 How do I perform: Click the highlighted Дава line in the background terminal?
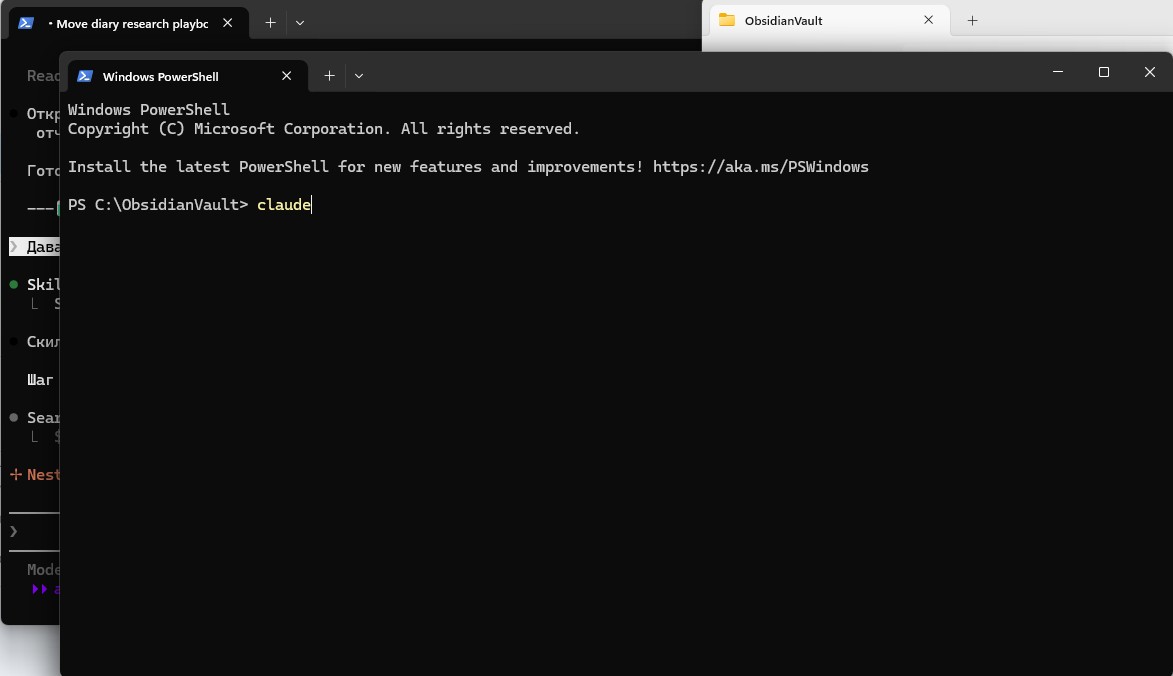34,247
